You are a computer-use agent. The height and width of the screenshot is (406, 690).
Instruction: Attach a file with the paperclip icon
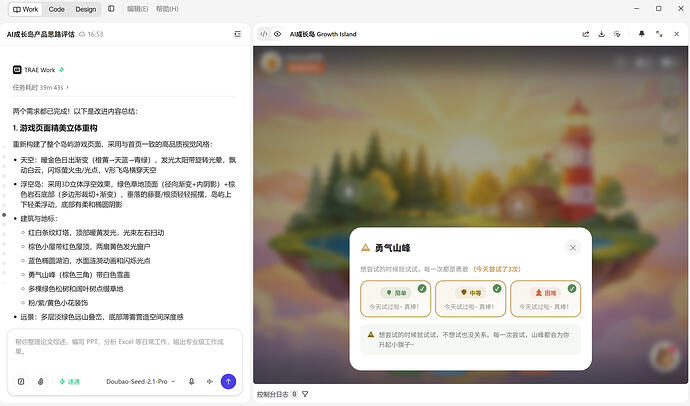(40, 381)
